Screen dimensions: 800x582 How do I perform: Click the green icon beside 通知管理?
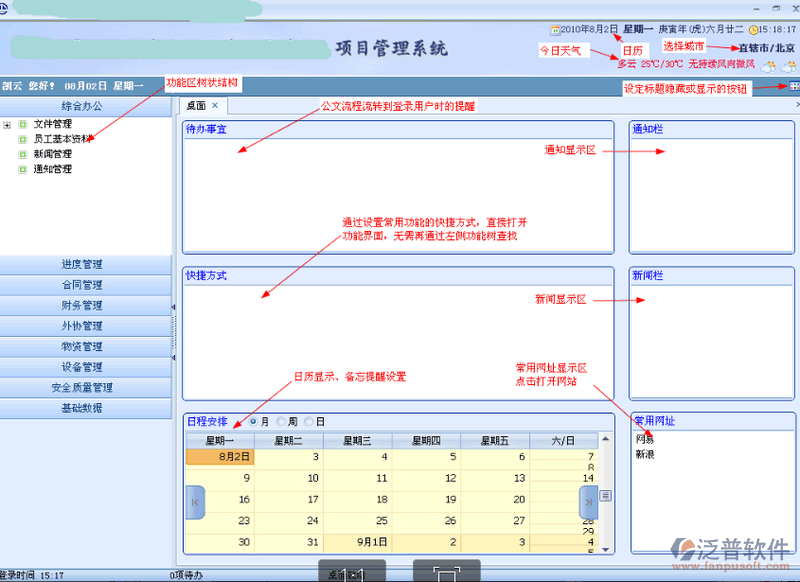click(23, 170)
